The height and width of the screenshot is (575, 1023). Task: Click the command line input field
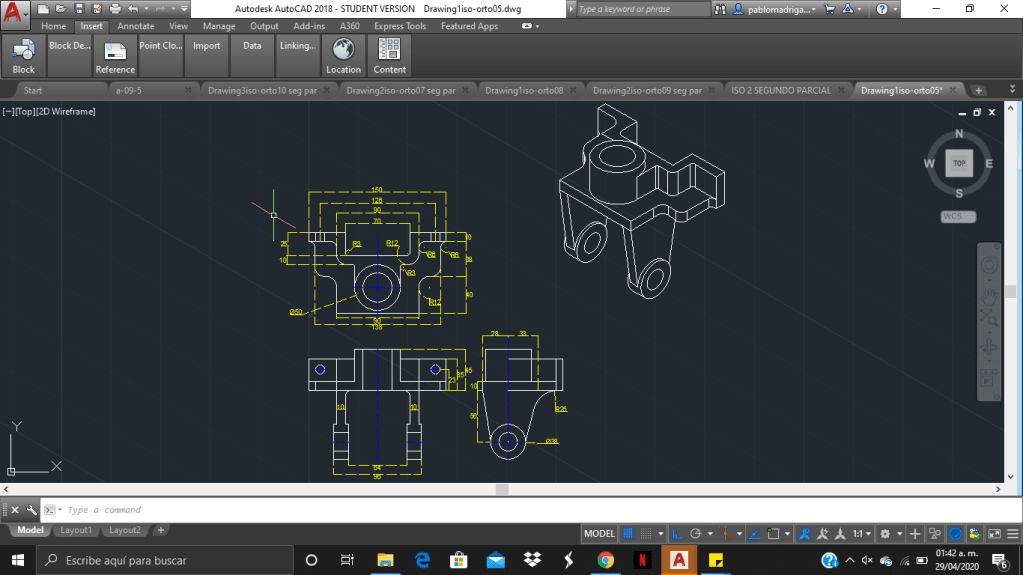pyautogui.click(x=300, y=510)
